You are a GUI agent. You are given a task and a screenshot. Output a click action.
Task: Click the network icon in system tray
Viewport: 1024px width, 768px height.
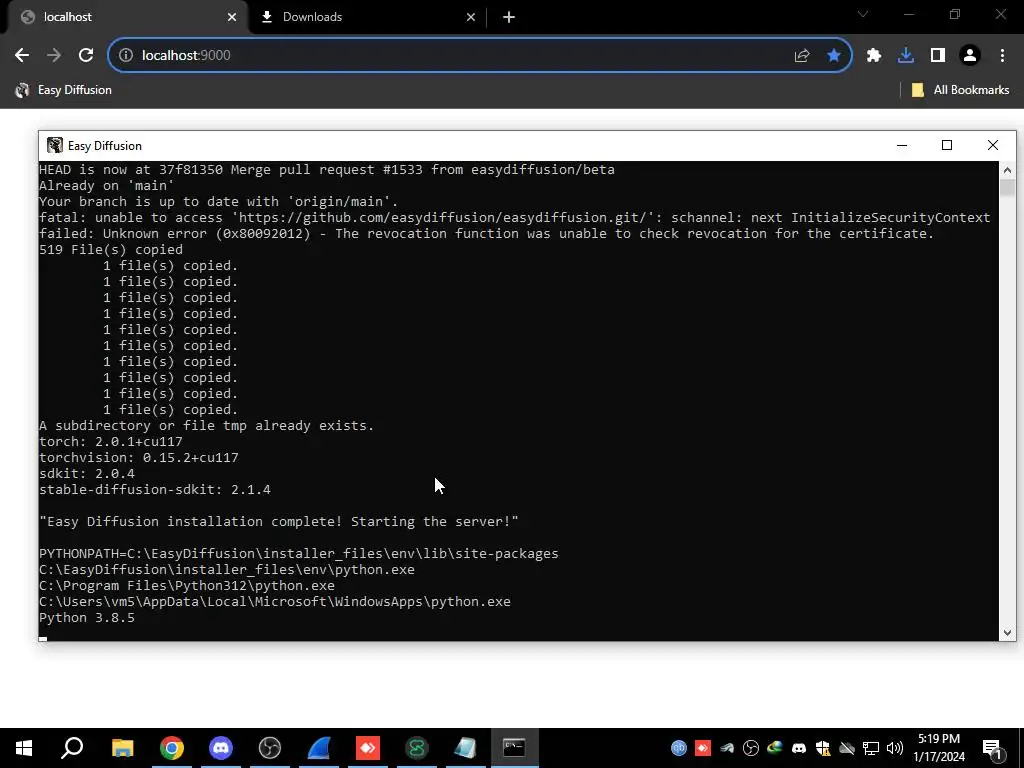tap(871, 748)
